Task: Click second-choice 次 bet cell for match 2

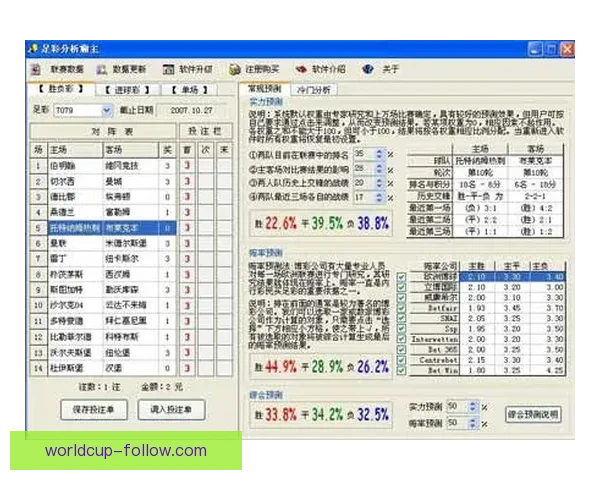Action: 206,181
